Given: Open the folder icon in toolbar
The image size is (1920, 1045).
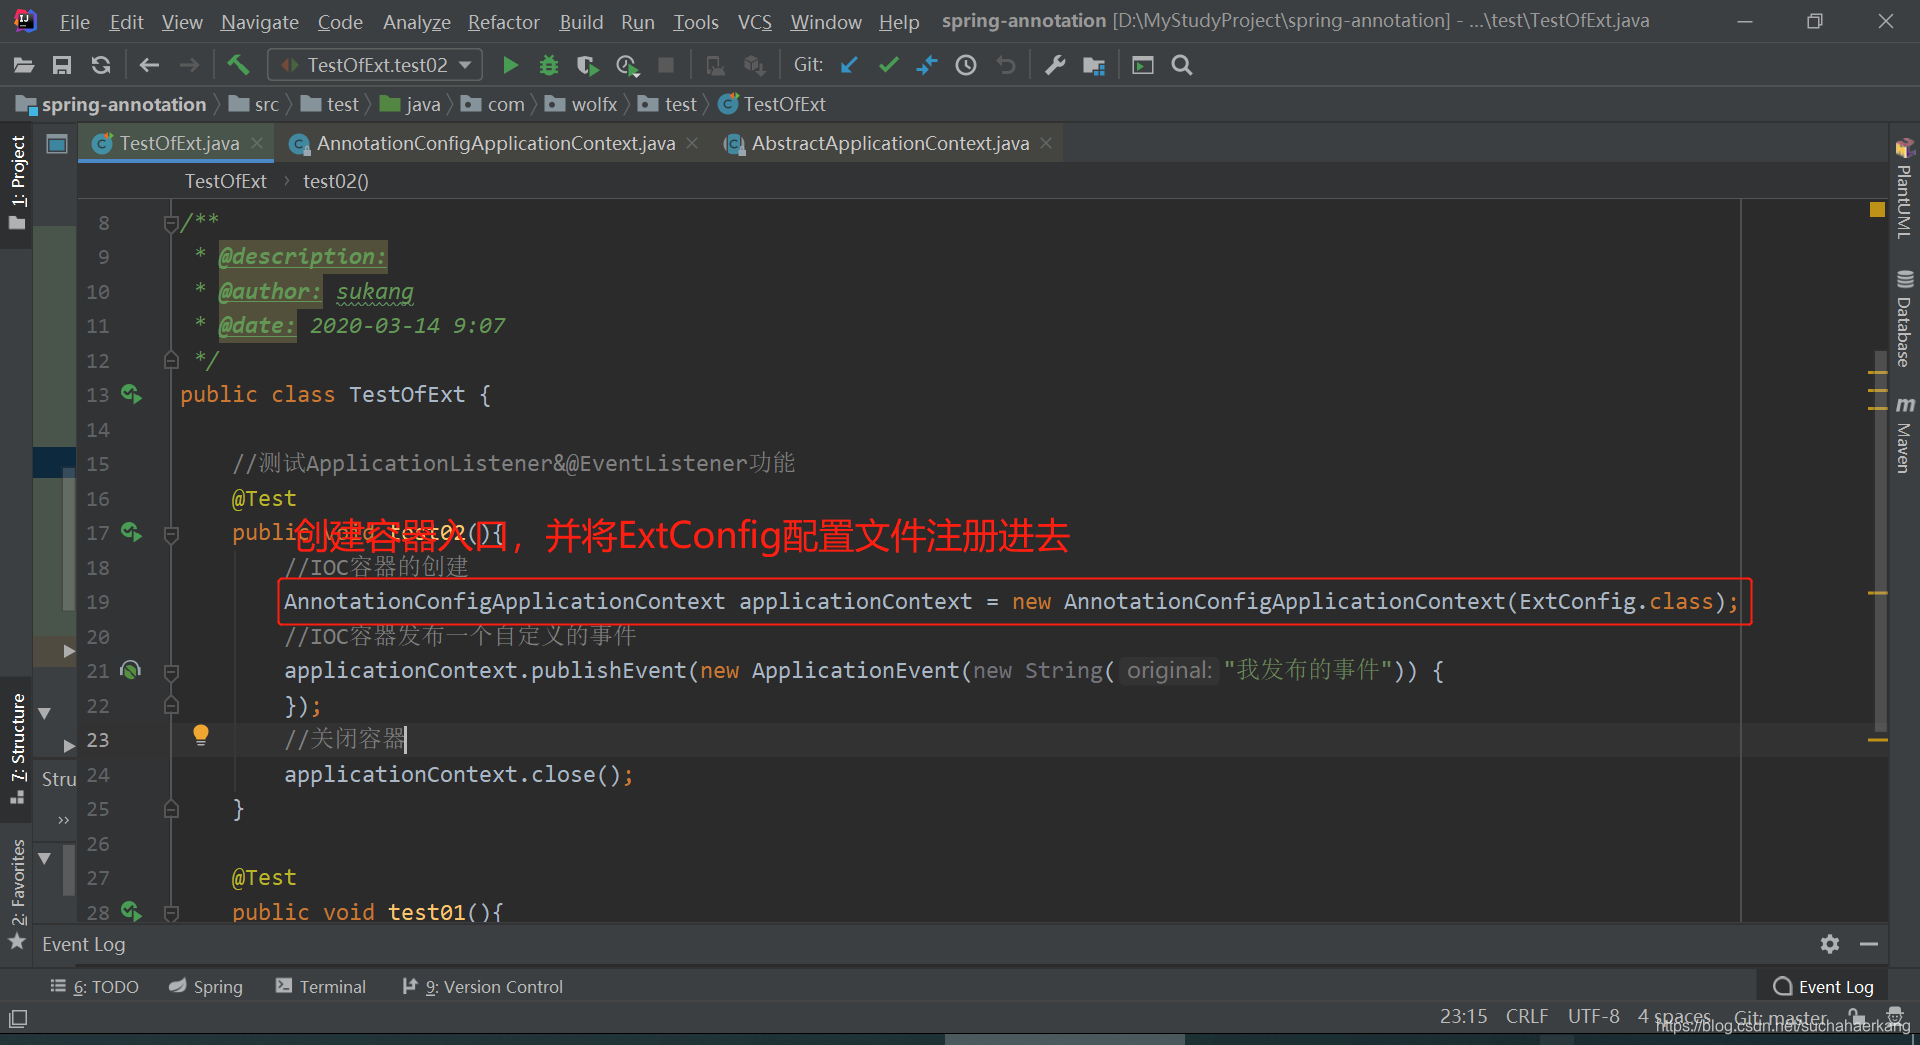Looking at the screenshot, I should pyautogui.click(x=24, y=66).
